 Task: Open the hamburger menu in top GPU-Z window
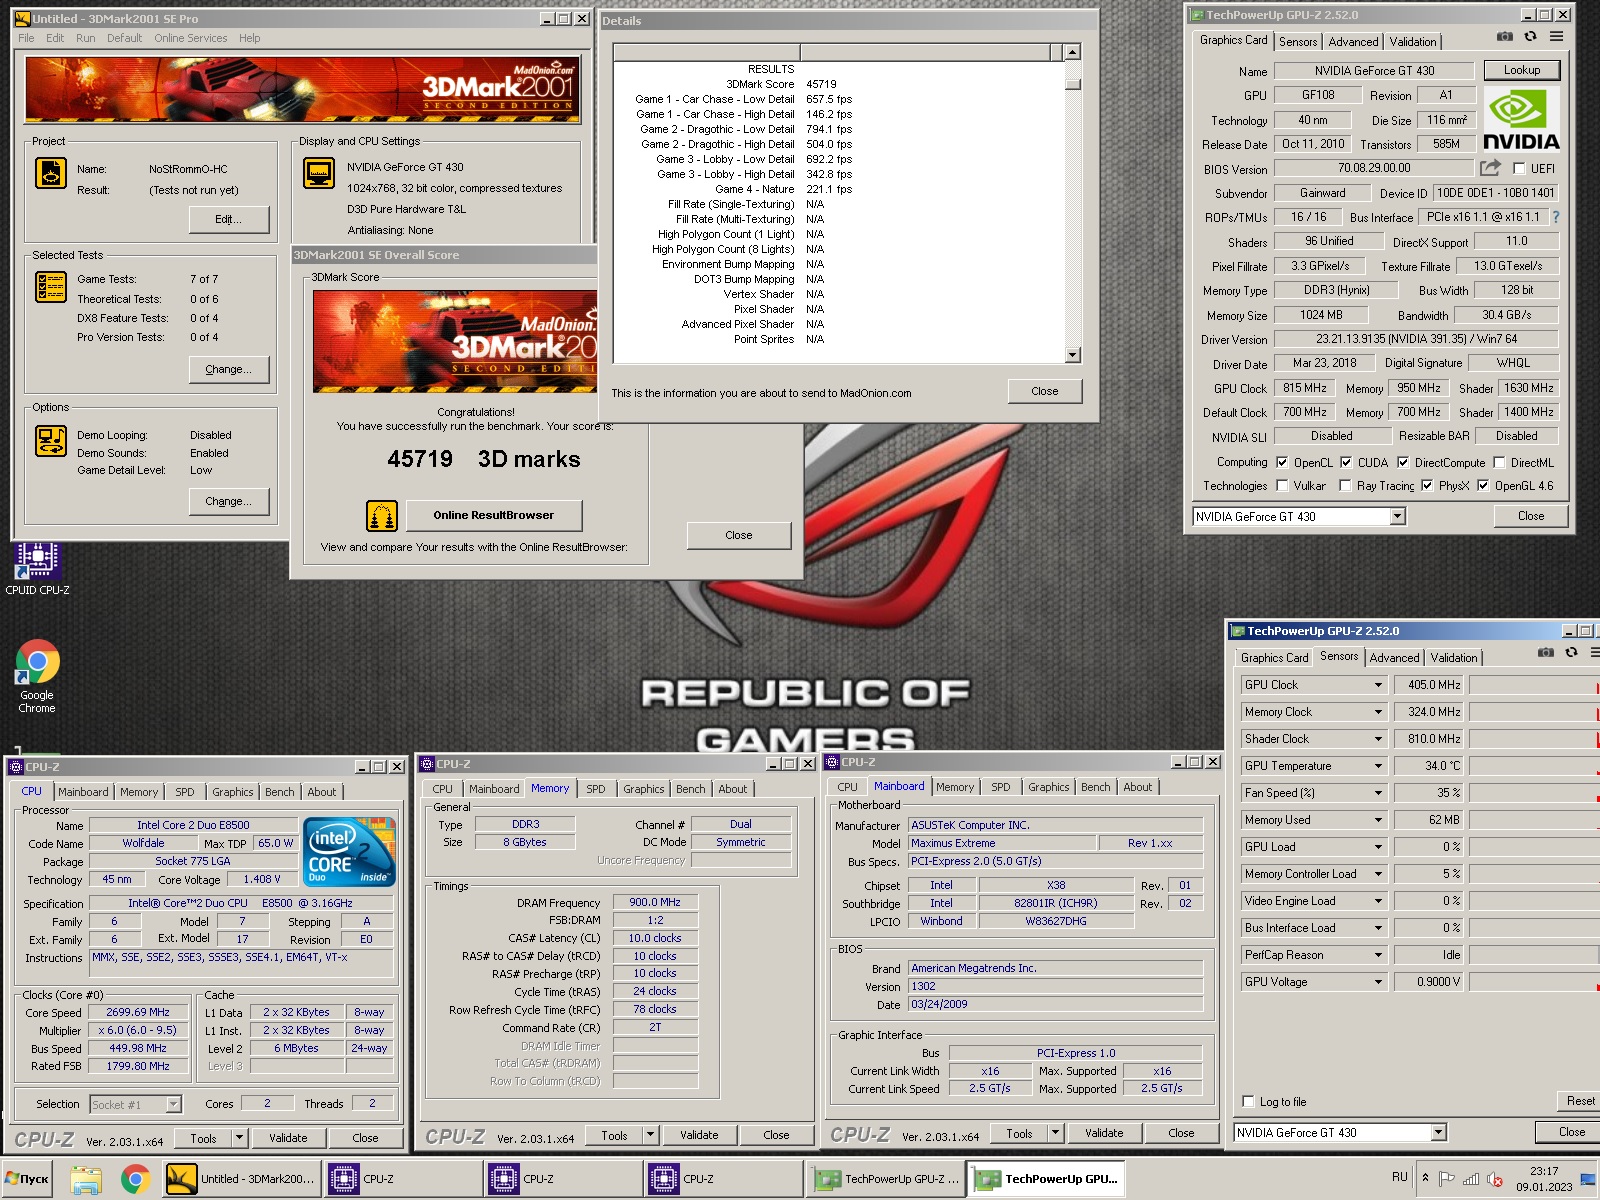point(1556,37)
